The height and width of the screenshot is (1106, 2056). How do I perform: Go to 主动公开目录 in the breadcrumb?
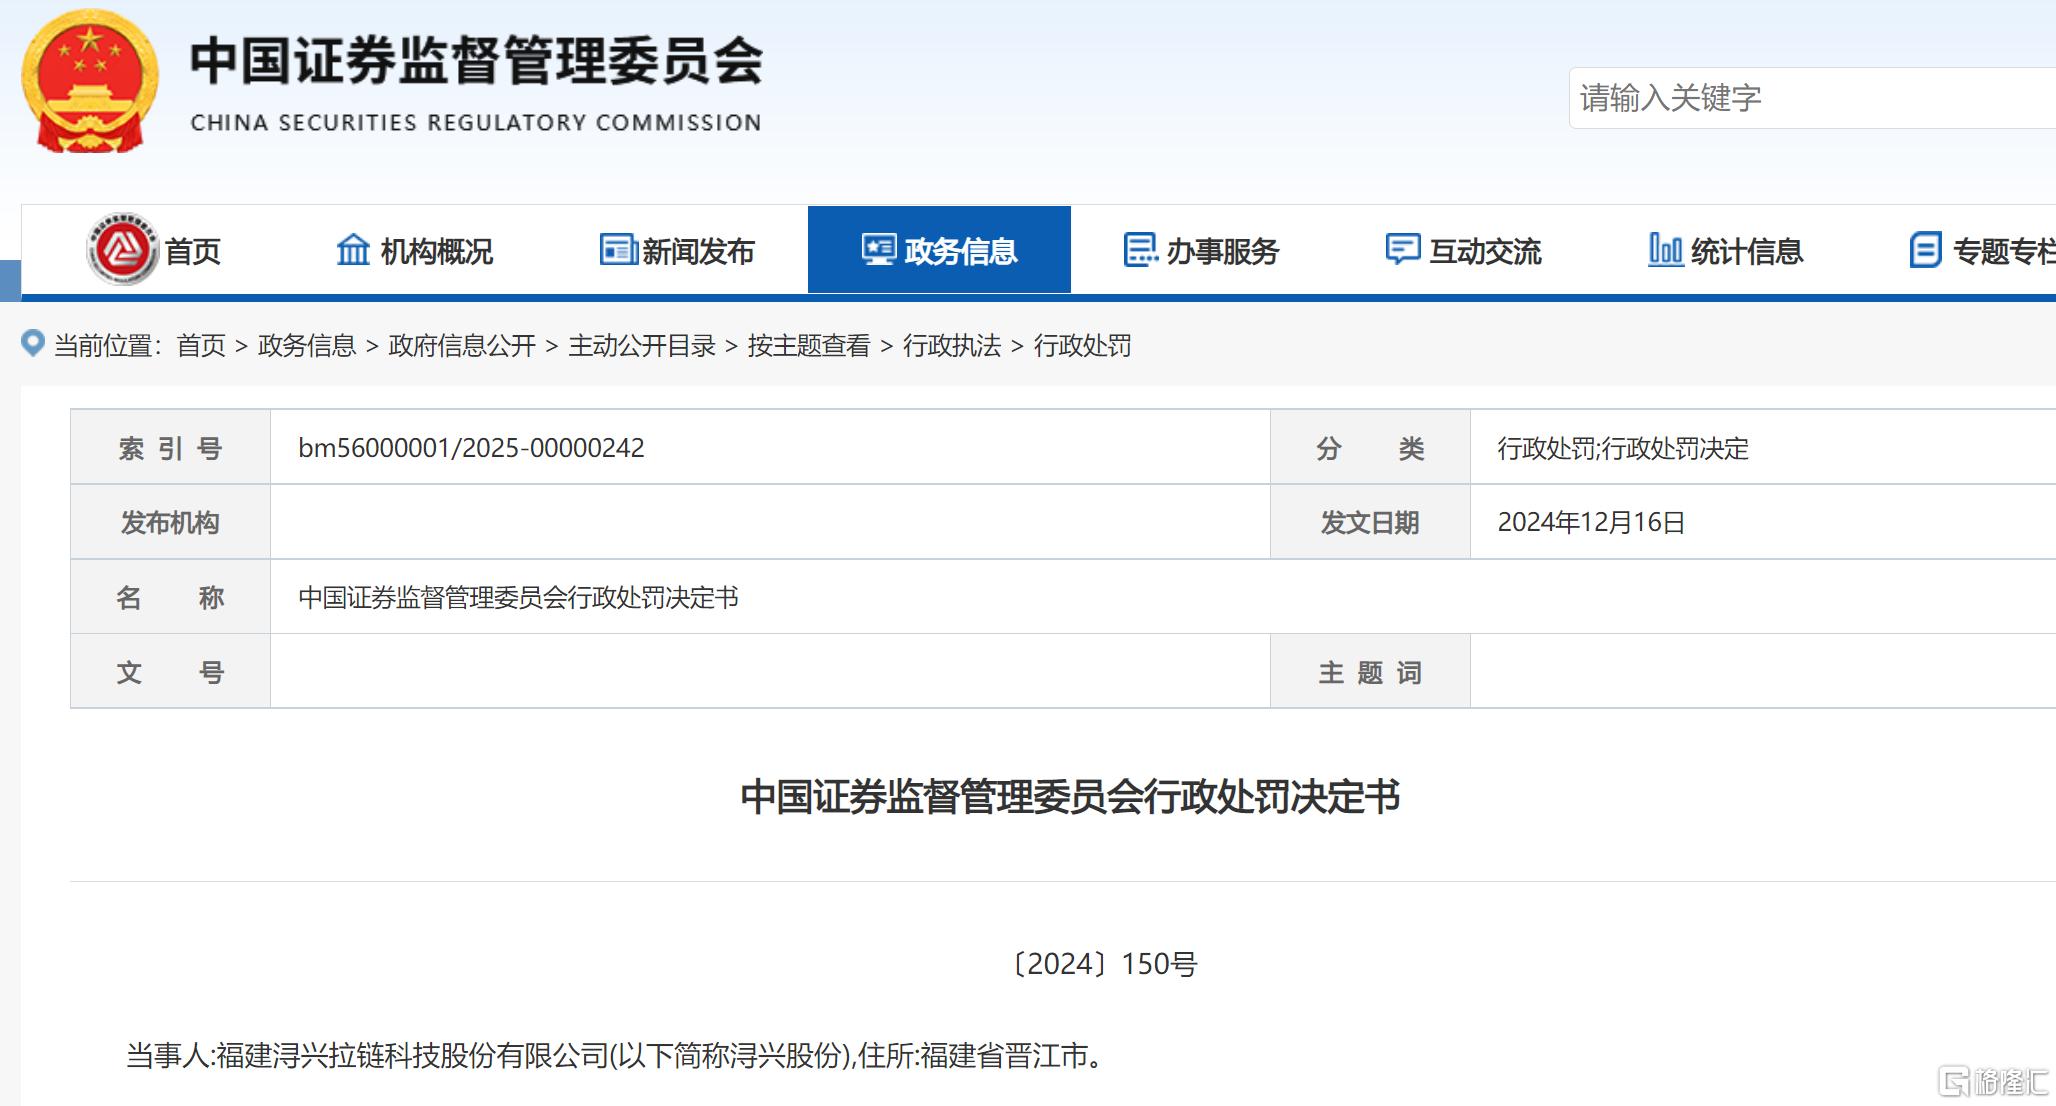tap(642, 346)
